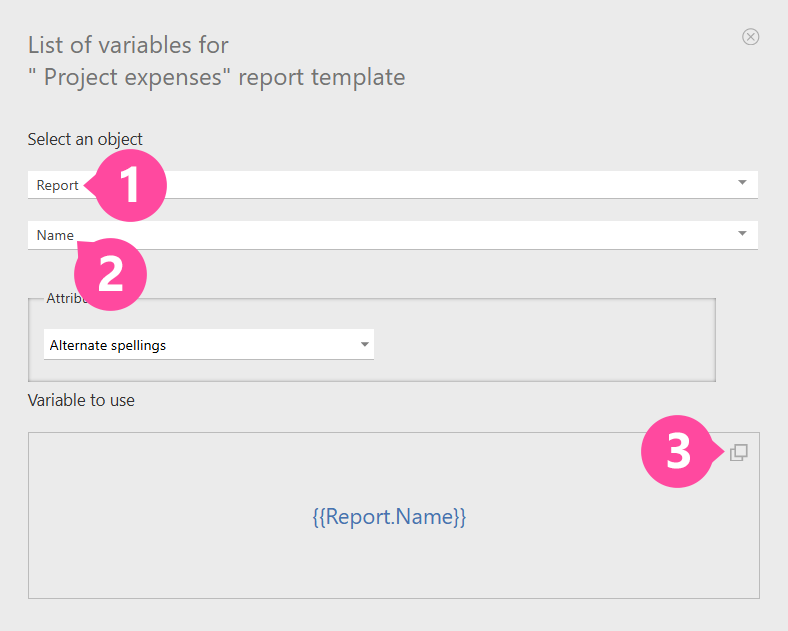Click the Variable to use label

tap(81, 400)
